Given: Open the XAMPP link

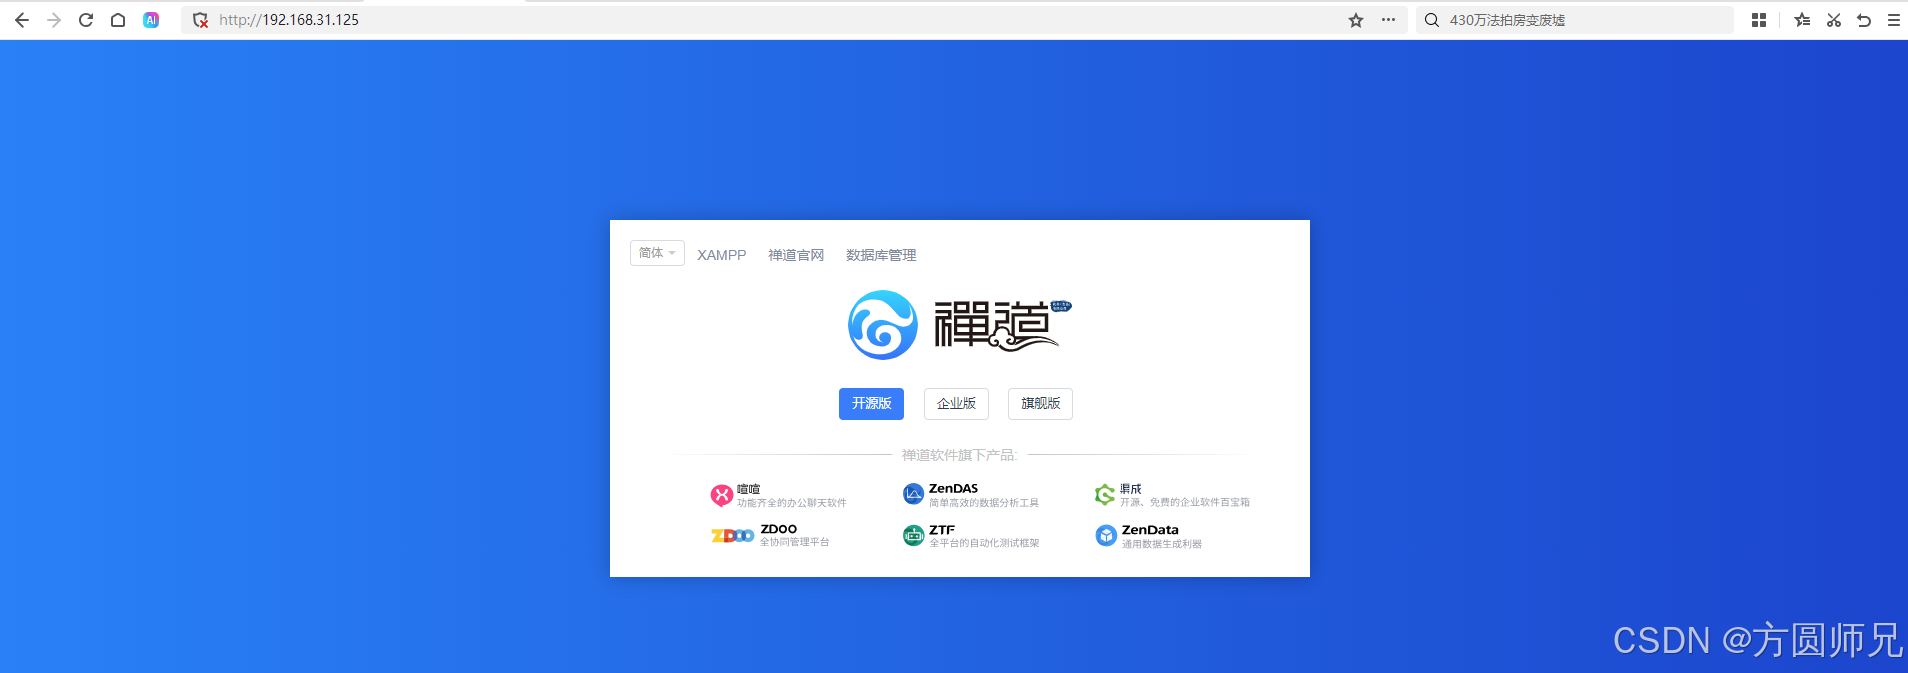Looking at the screenshot, I should [x=722, y=255].
